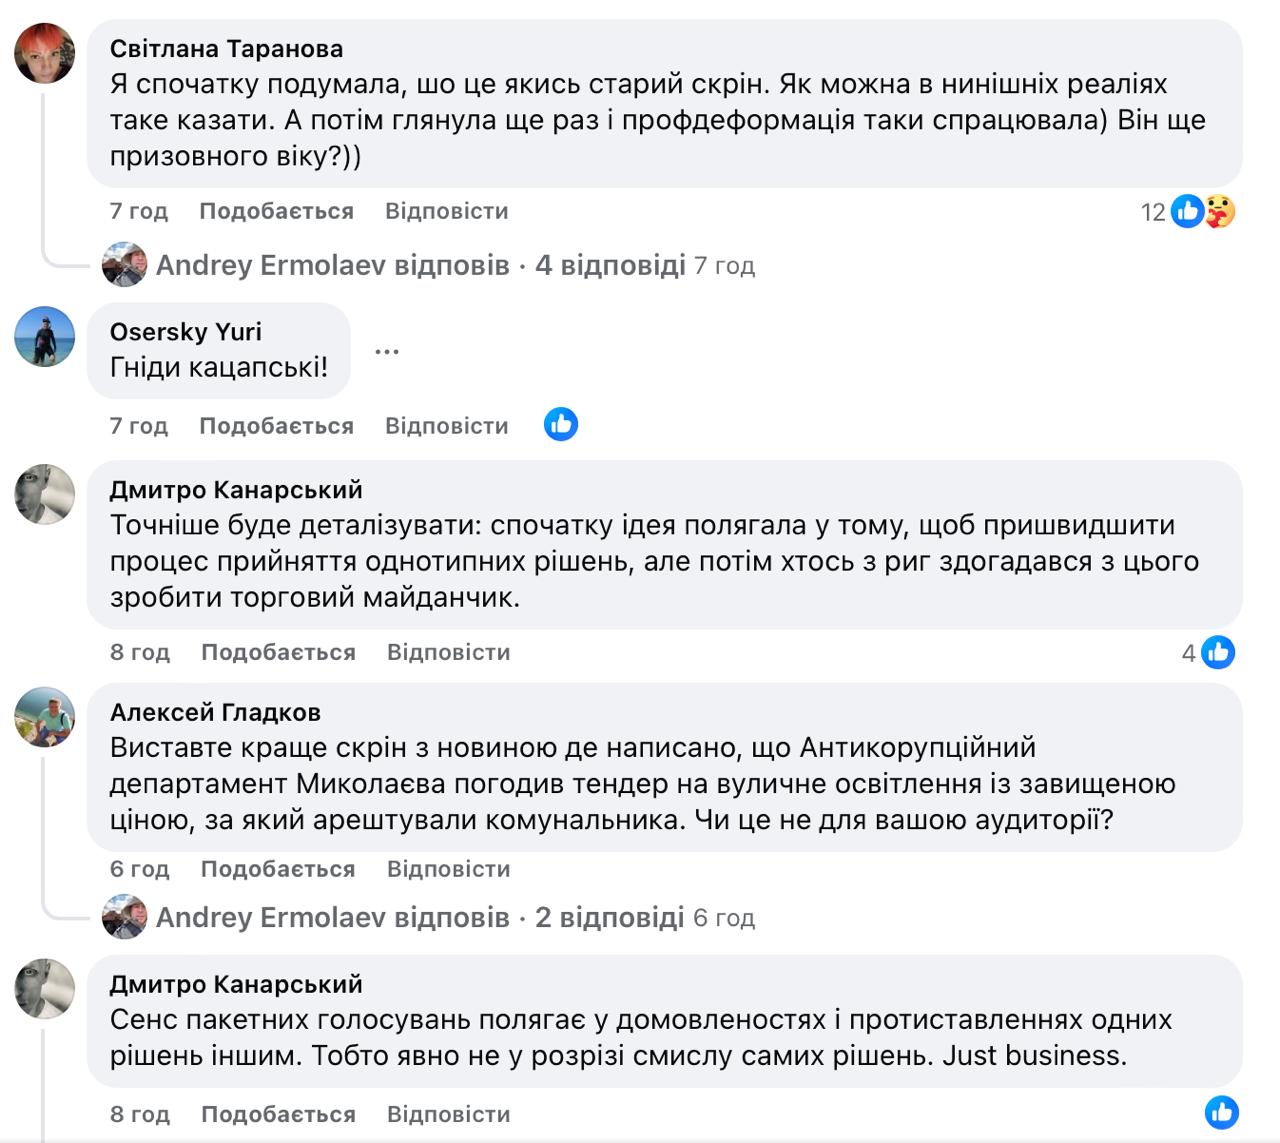The height and width of the screenshot is (1143, 1280).
Task: Click the like reaction with 4 count
Action: click(1218, 652)
